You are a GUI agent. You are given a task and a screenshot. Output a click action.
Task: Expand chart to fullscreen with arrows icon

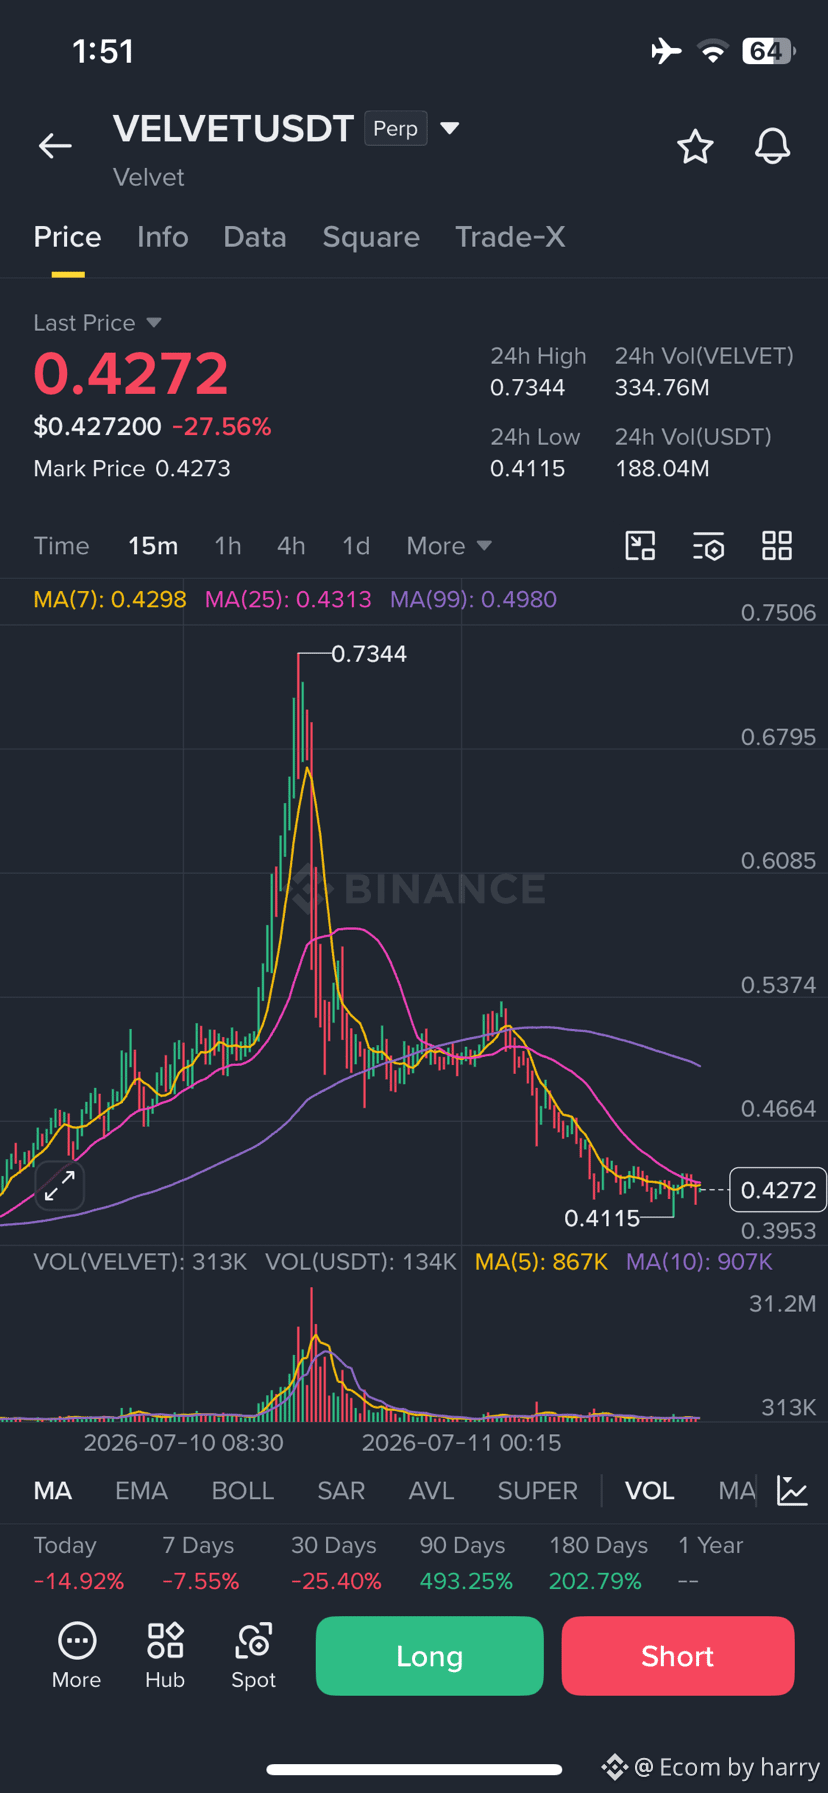coord(60,1186)
